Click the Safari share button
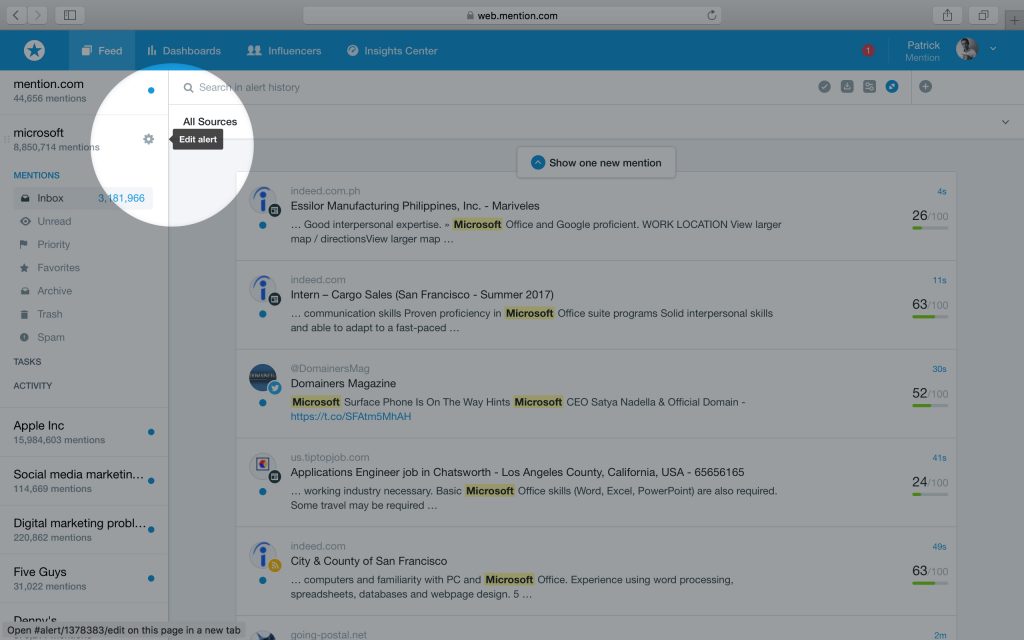This screenshot has height=640, width=1024. (948, 15)
